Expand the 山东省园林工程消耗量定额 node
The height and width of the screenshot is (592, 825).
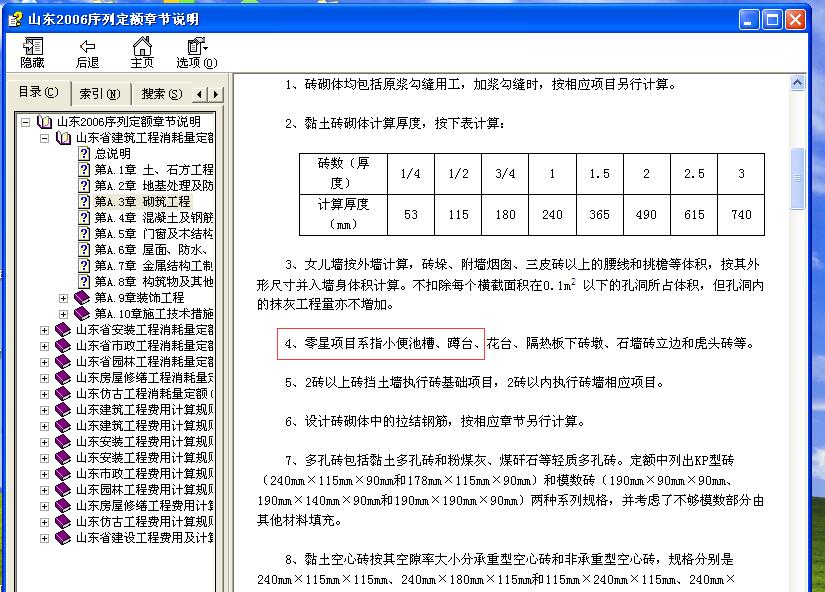[x=44, y=362]
